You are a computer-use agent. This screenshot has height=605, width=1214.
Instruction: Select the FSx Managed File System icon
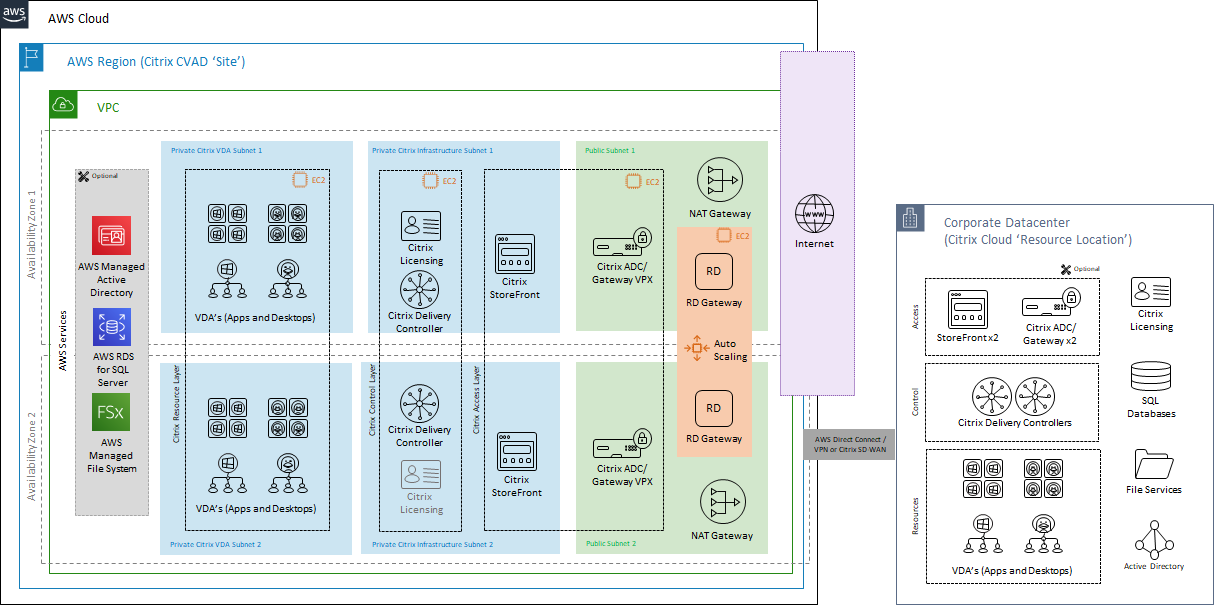(x=111, y=412)
